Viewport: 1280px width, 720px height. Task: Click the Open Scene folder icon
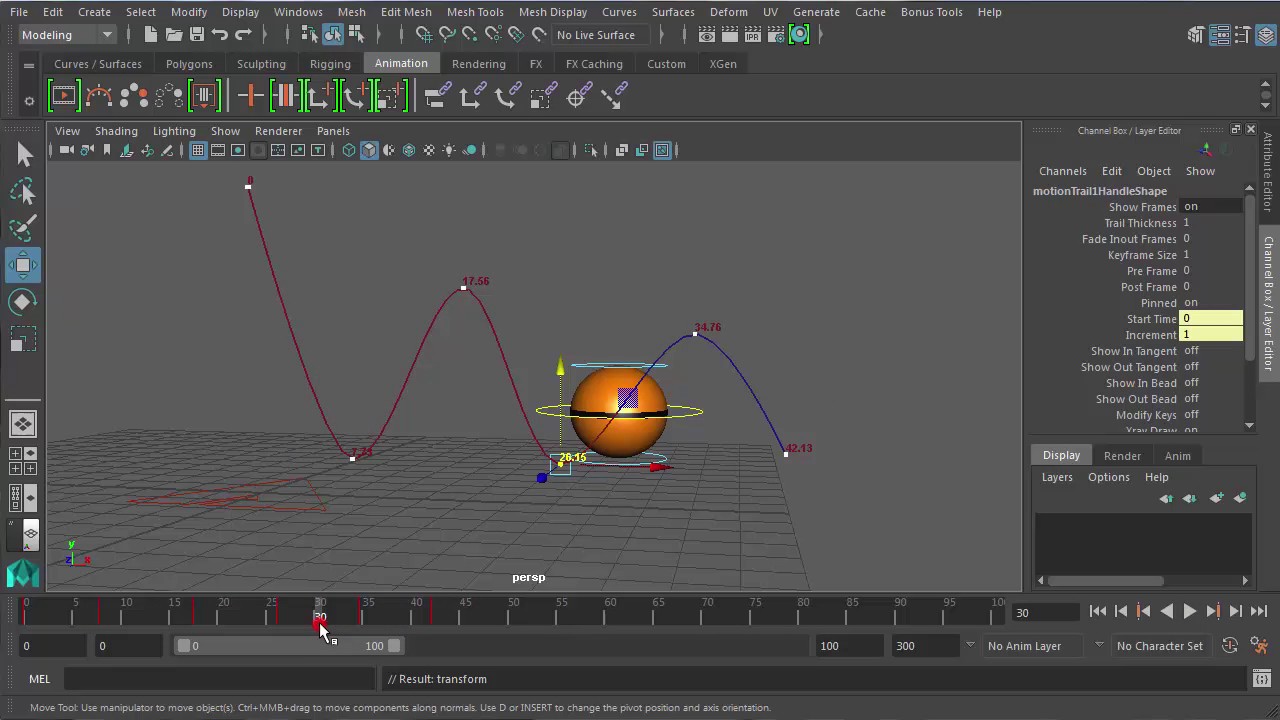pyautogui.click(x=173, y=35)
